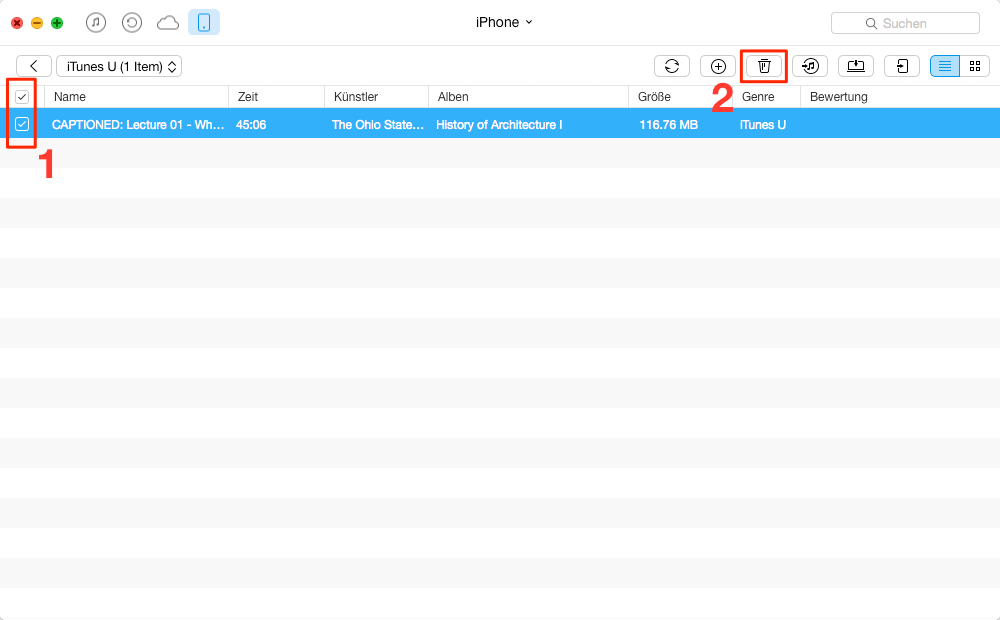Open the iTunes backup restore icon
Image resolution: width=1000 pixels, height=620 pixels.
(x=132, y=23)
